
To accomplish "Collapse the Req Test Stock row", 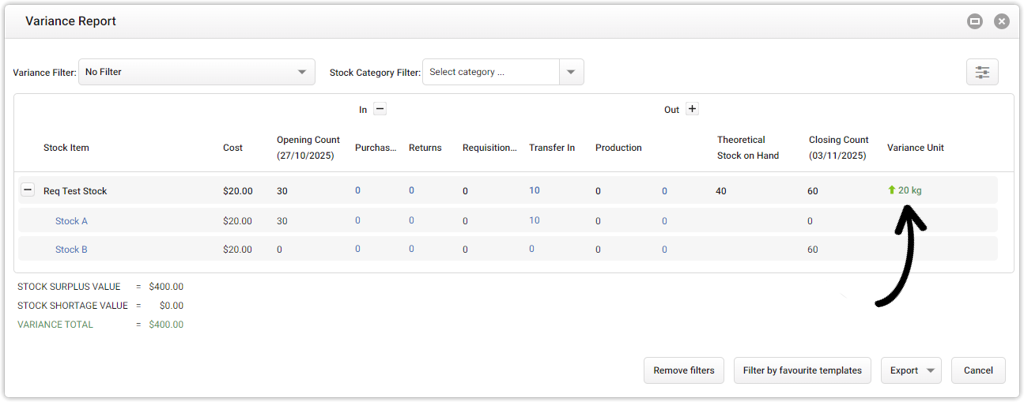I will [28, 191].
